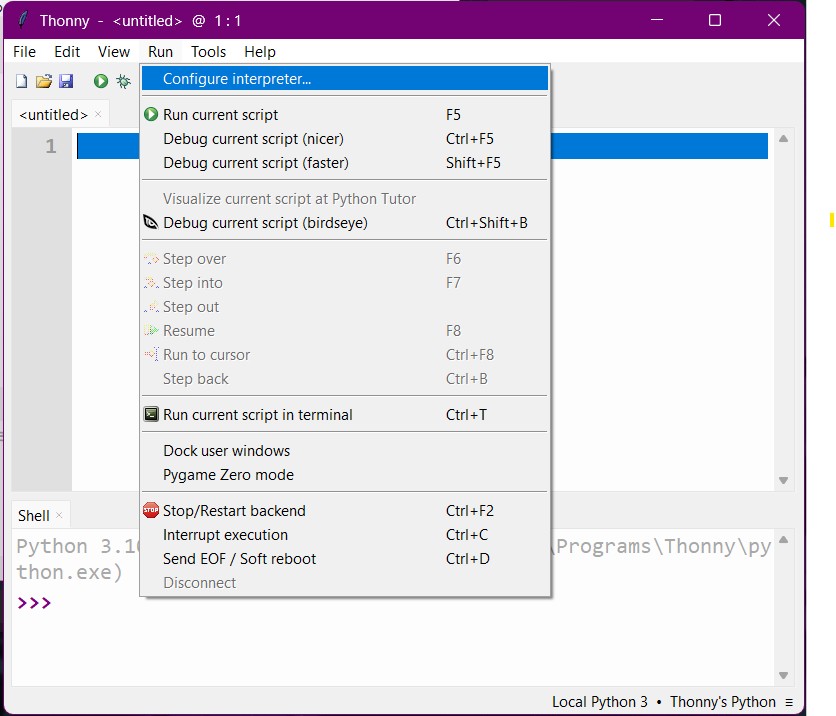Select Disconnect menu entry
The image size is (836, 716).
point(345,582)
